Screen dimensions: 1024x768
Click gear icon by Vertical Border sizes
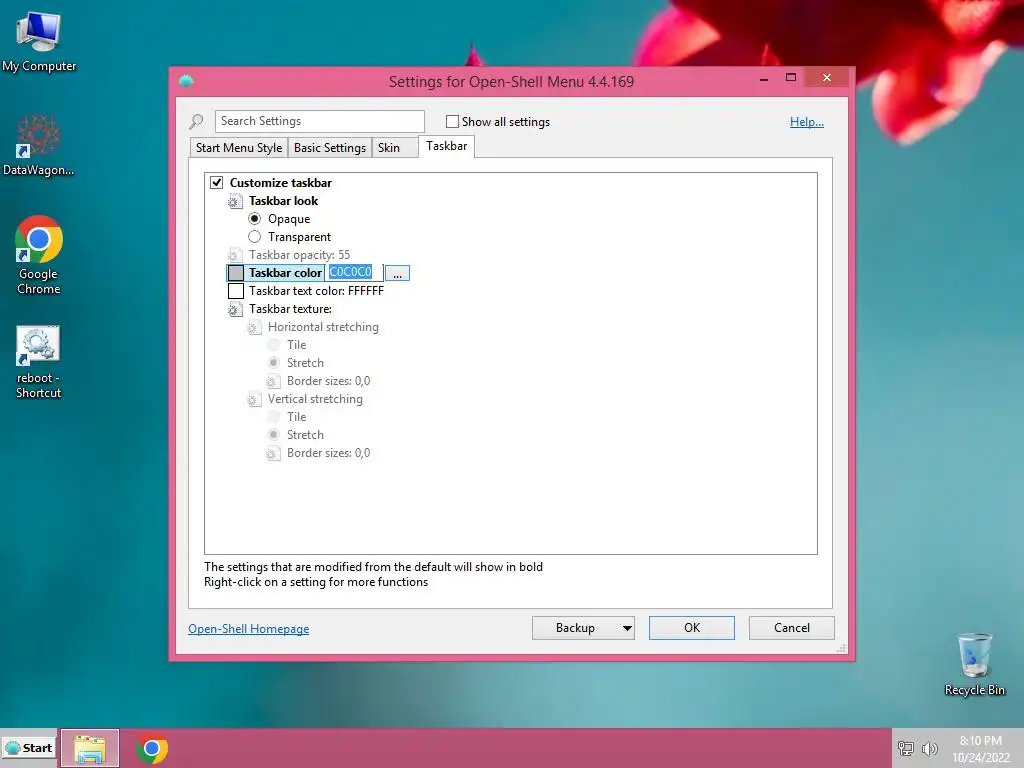point(273,453)
